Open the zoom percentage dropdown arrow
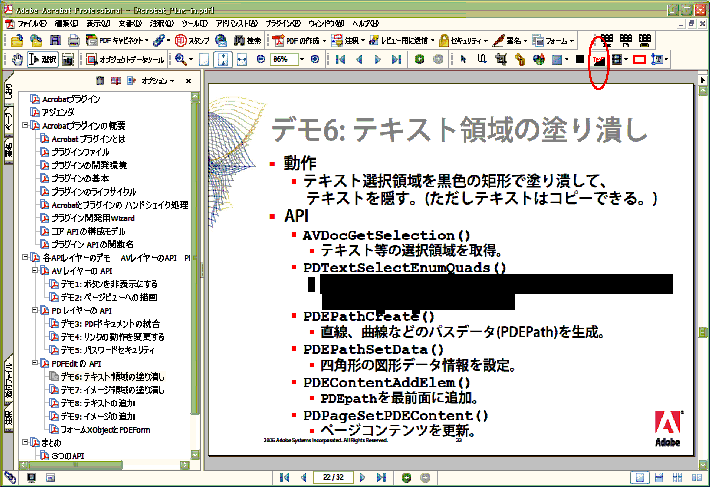 pos(302,59)
